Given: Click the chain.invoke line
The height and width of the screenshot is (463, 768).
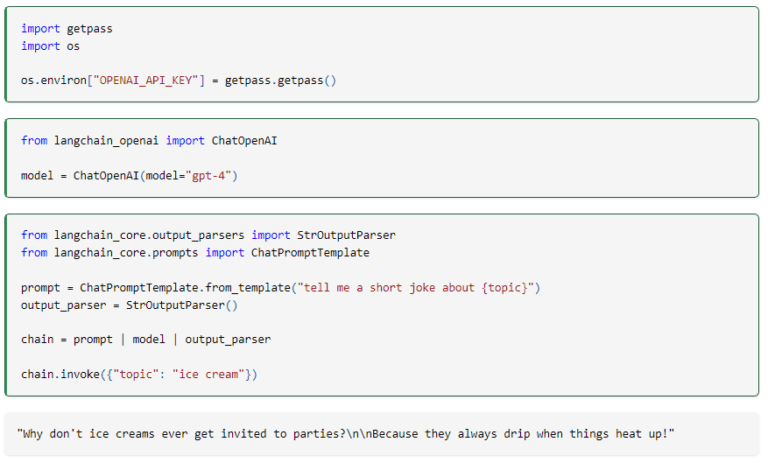Looking at the screenshot, I should click(x=139, y=375).
